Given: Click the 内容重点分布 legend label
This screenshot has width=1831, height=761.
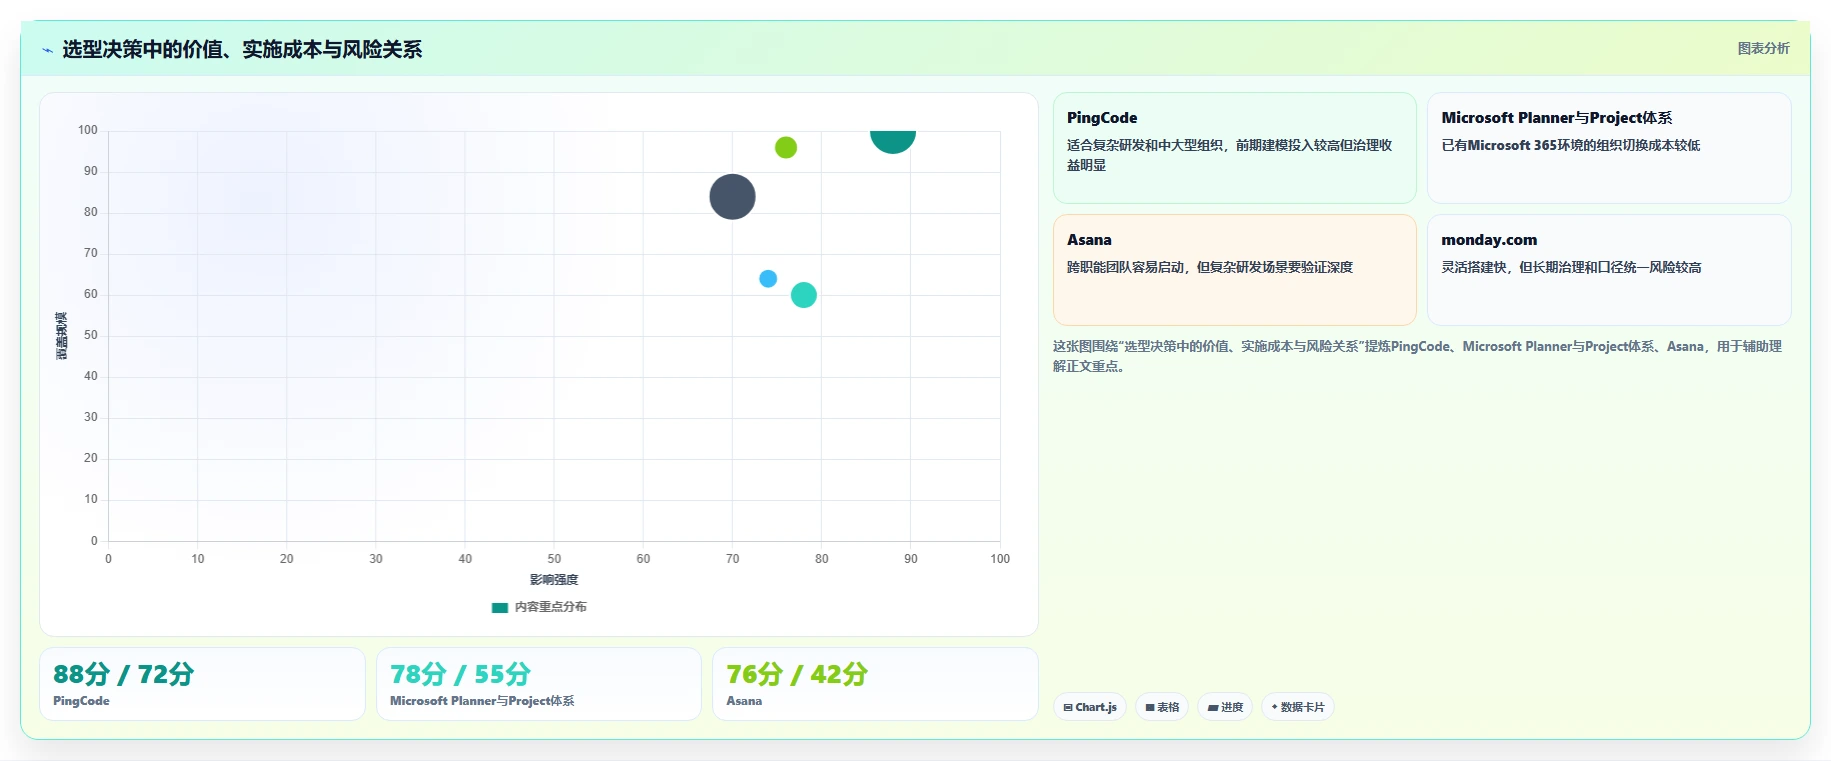Looking at the screenshot, I should tap(551, 607).
